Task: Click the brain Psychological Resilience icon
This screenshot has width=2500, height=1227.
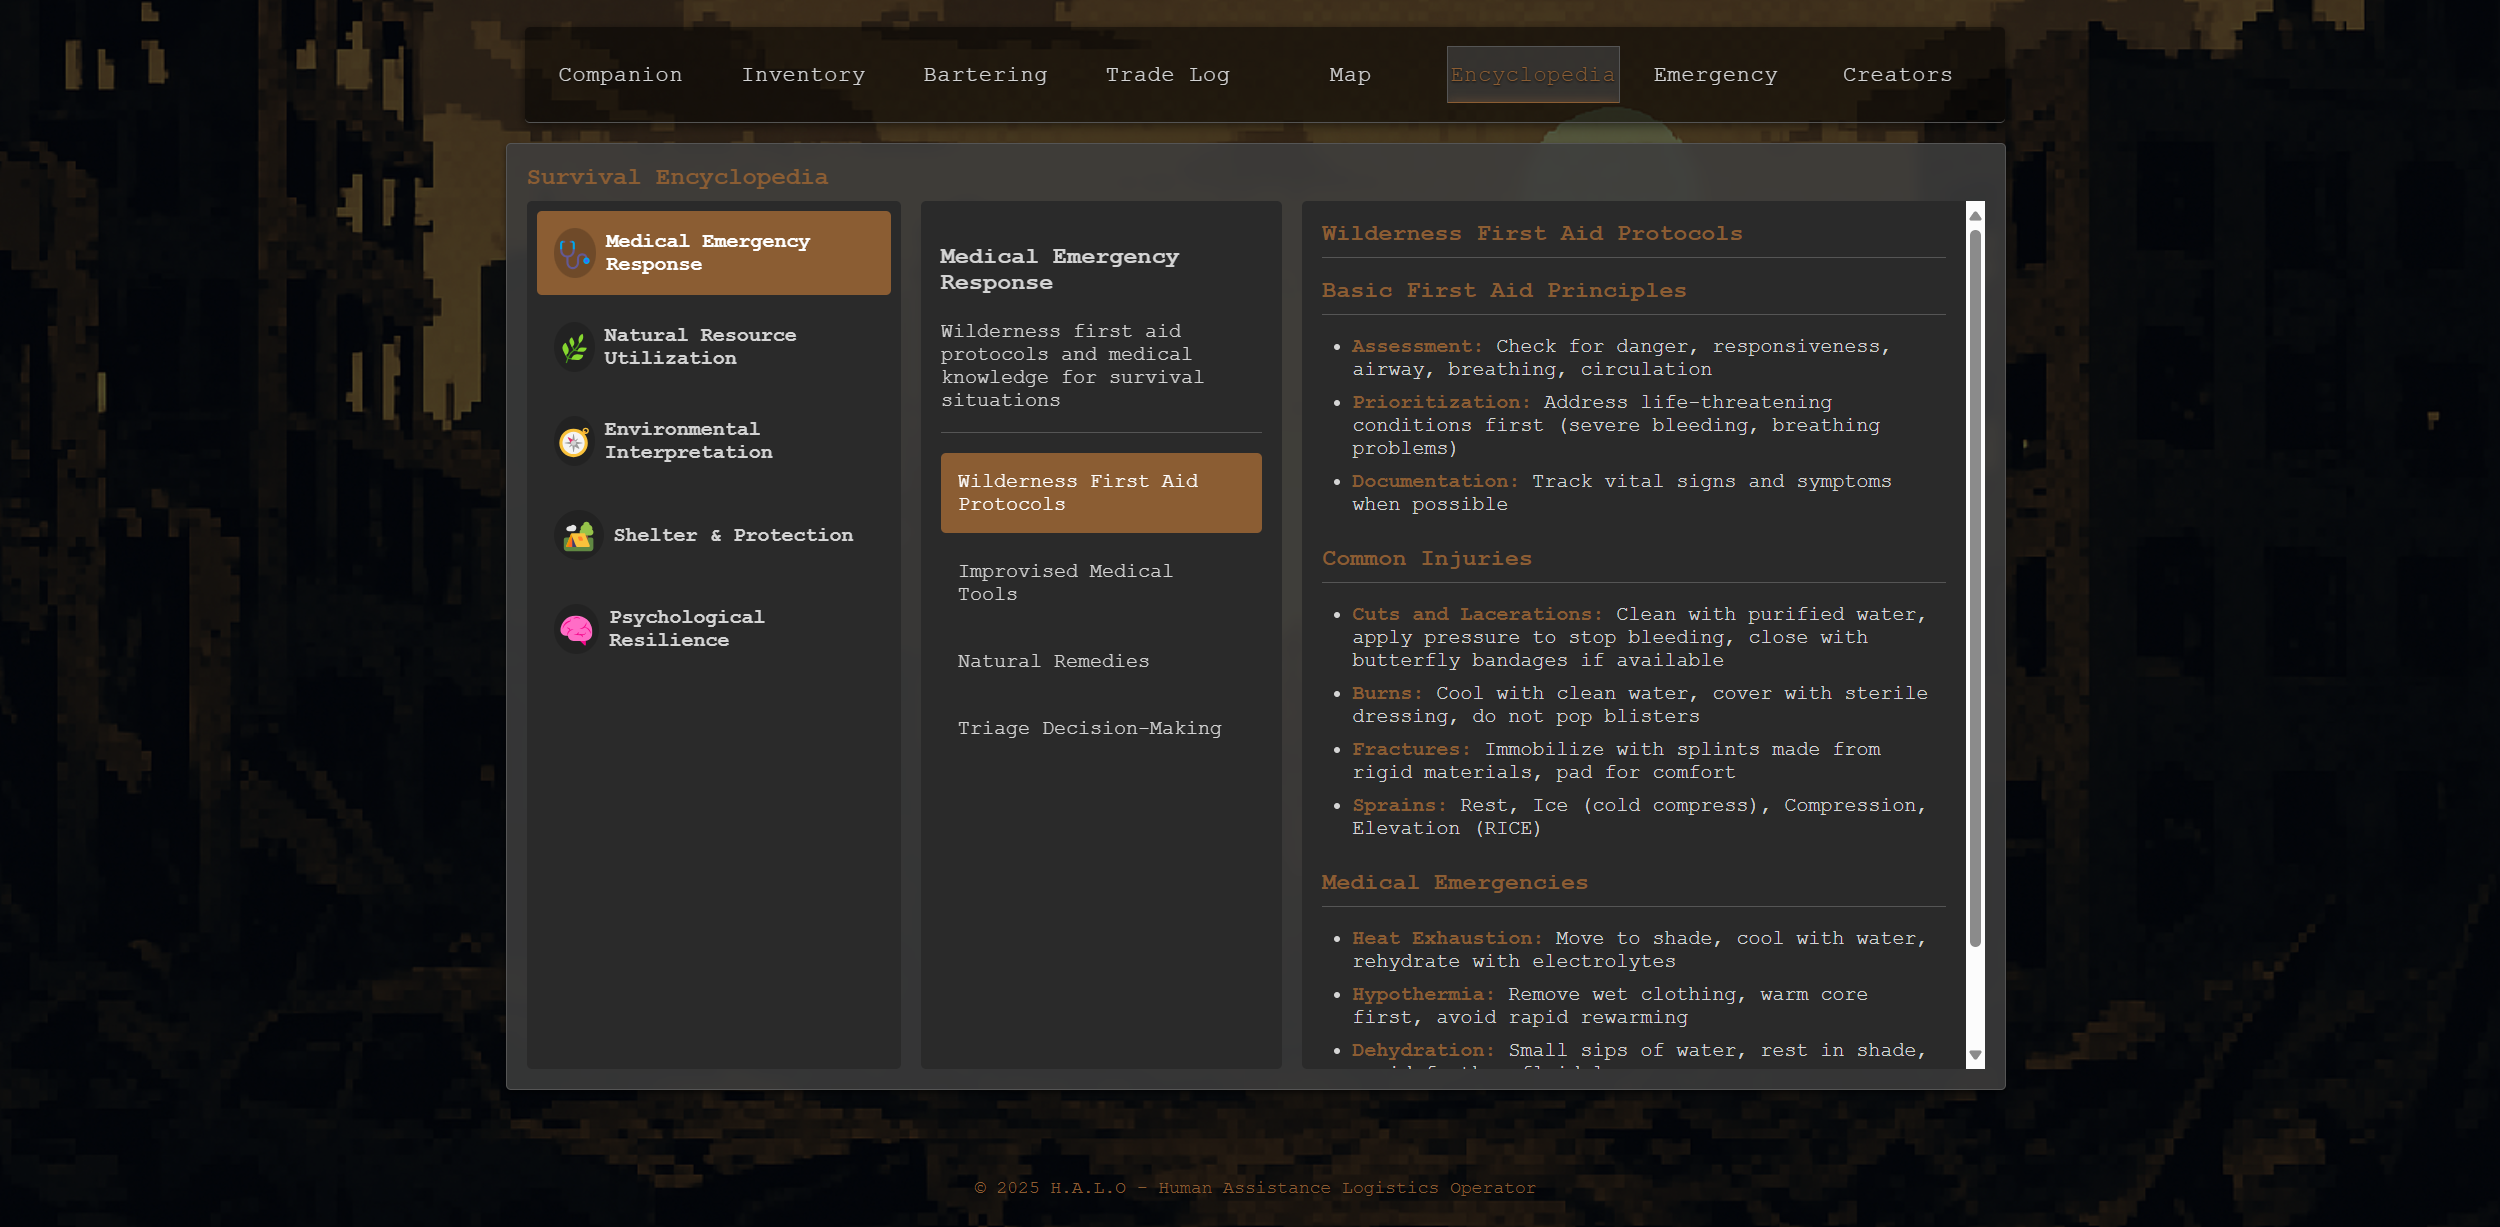Action: click(x=576, y=629)
